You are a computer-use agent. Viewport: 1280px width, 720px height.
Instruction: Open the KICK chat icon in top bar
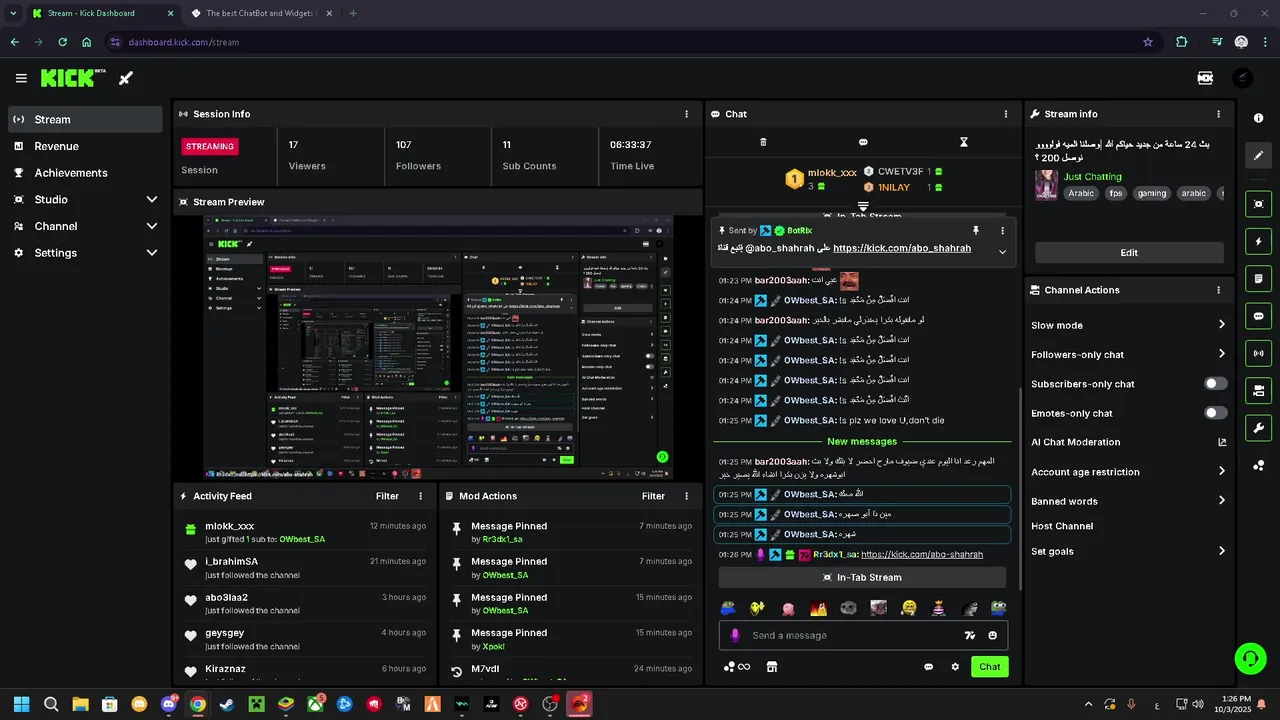coord(1205,78)
